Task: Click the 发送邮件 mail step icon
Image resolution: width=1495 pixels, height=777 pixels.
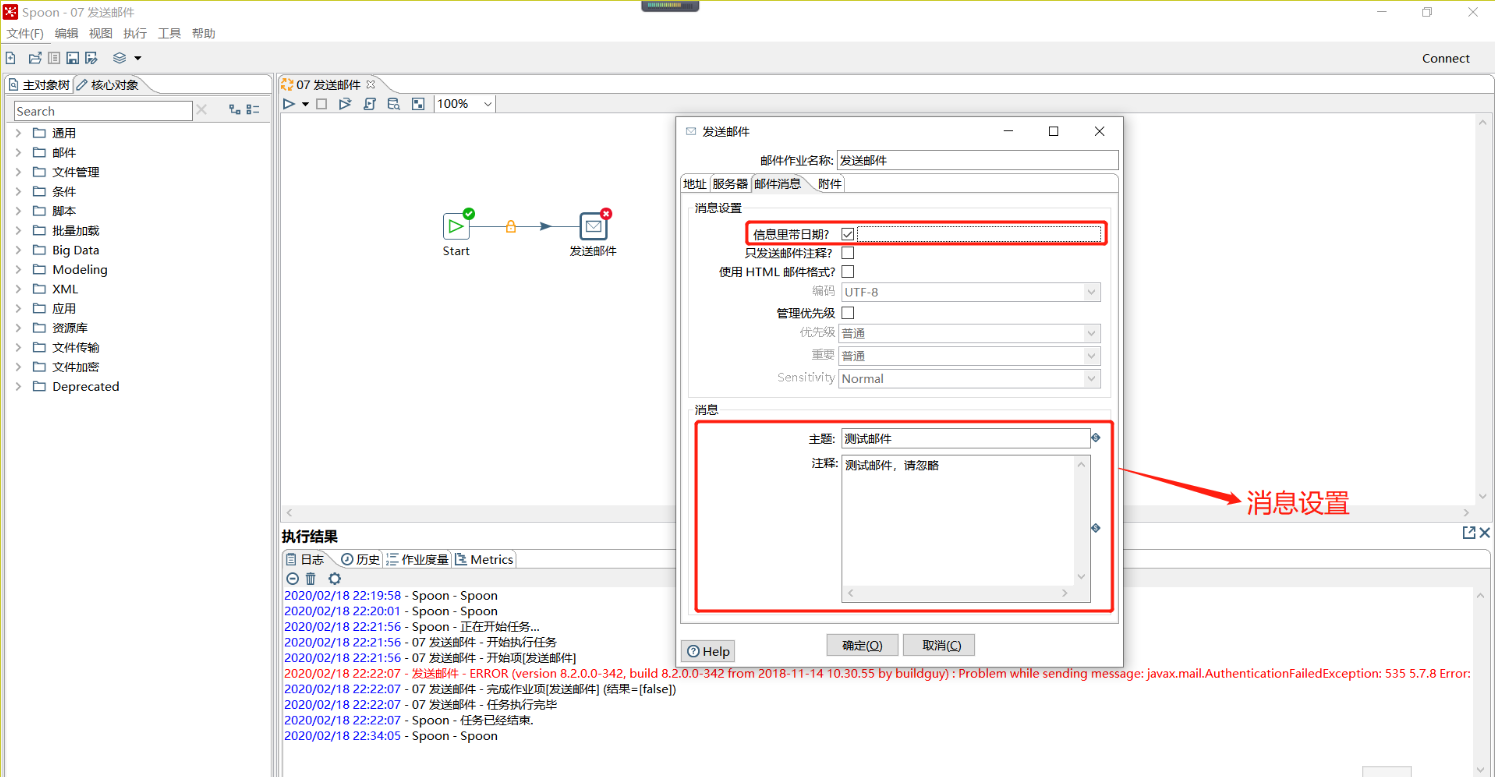Action: 594,226
